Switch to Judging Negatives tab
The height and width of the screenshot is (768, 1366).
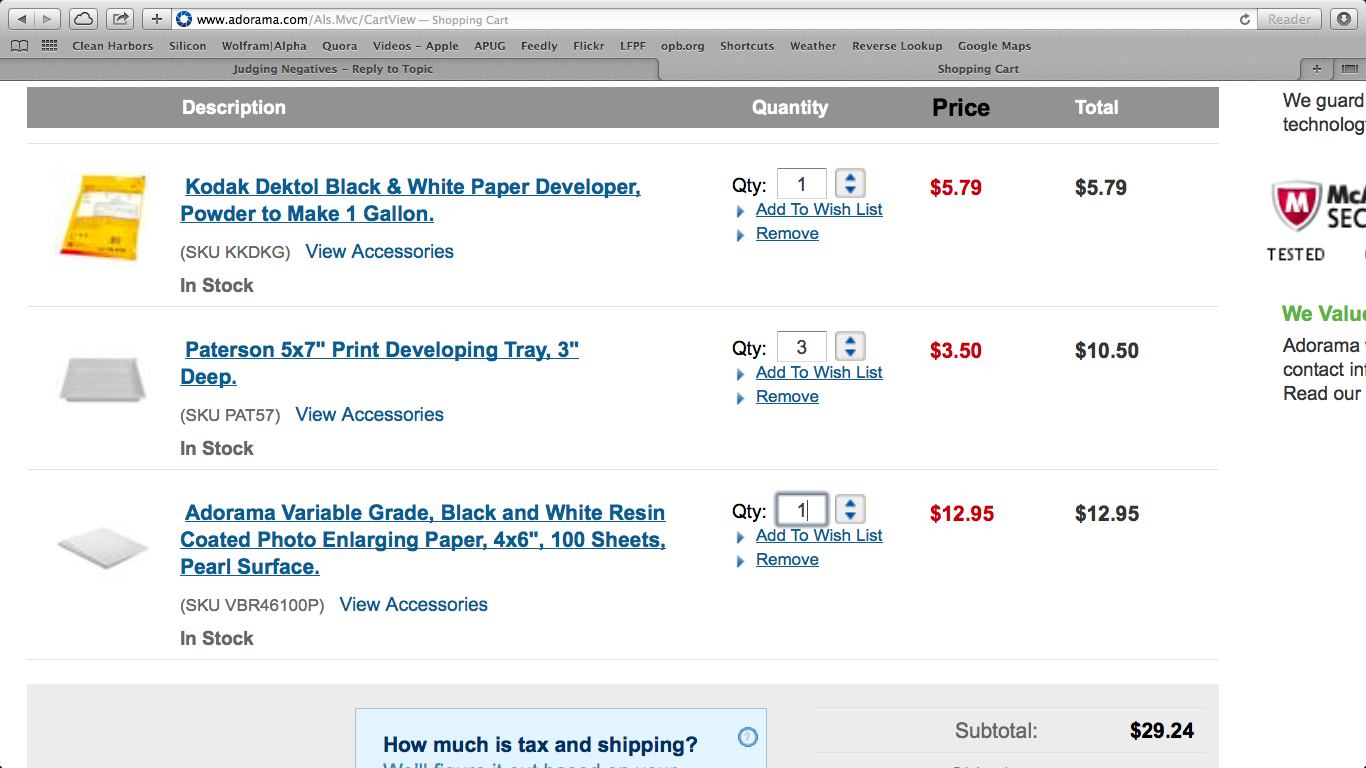(332, 69)
